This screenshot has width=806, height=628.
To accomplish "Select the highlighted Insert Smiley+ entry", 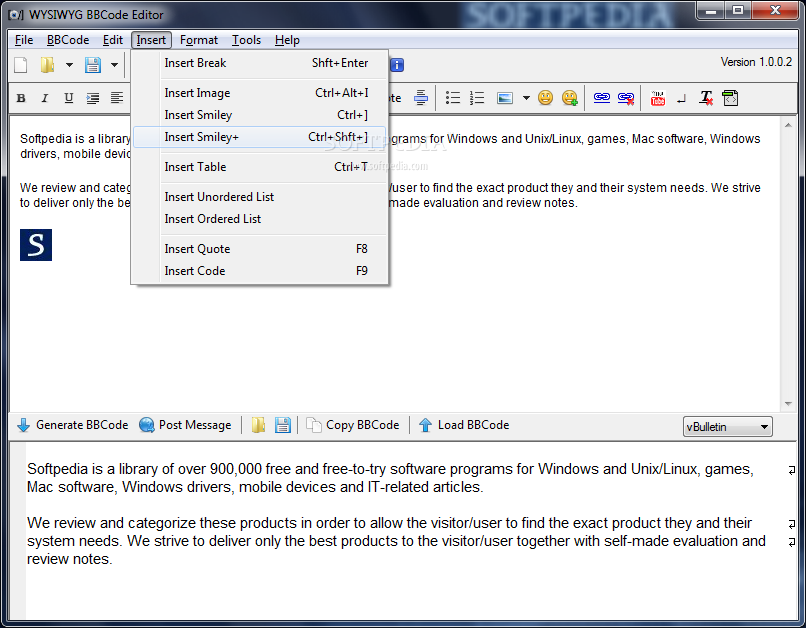I will click(260, 137).
